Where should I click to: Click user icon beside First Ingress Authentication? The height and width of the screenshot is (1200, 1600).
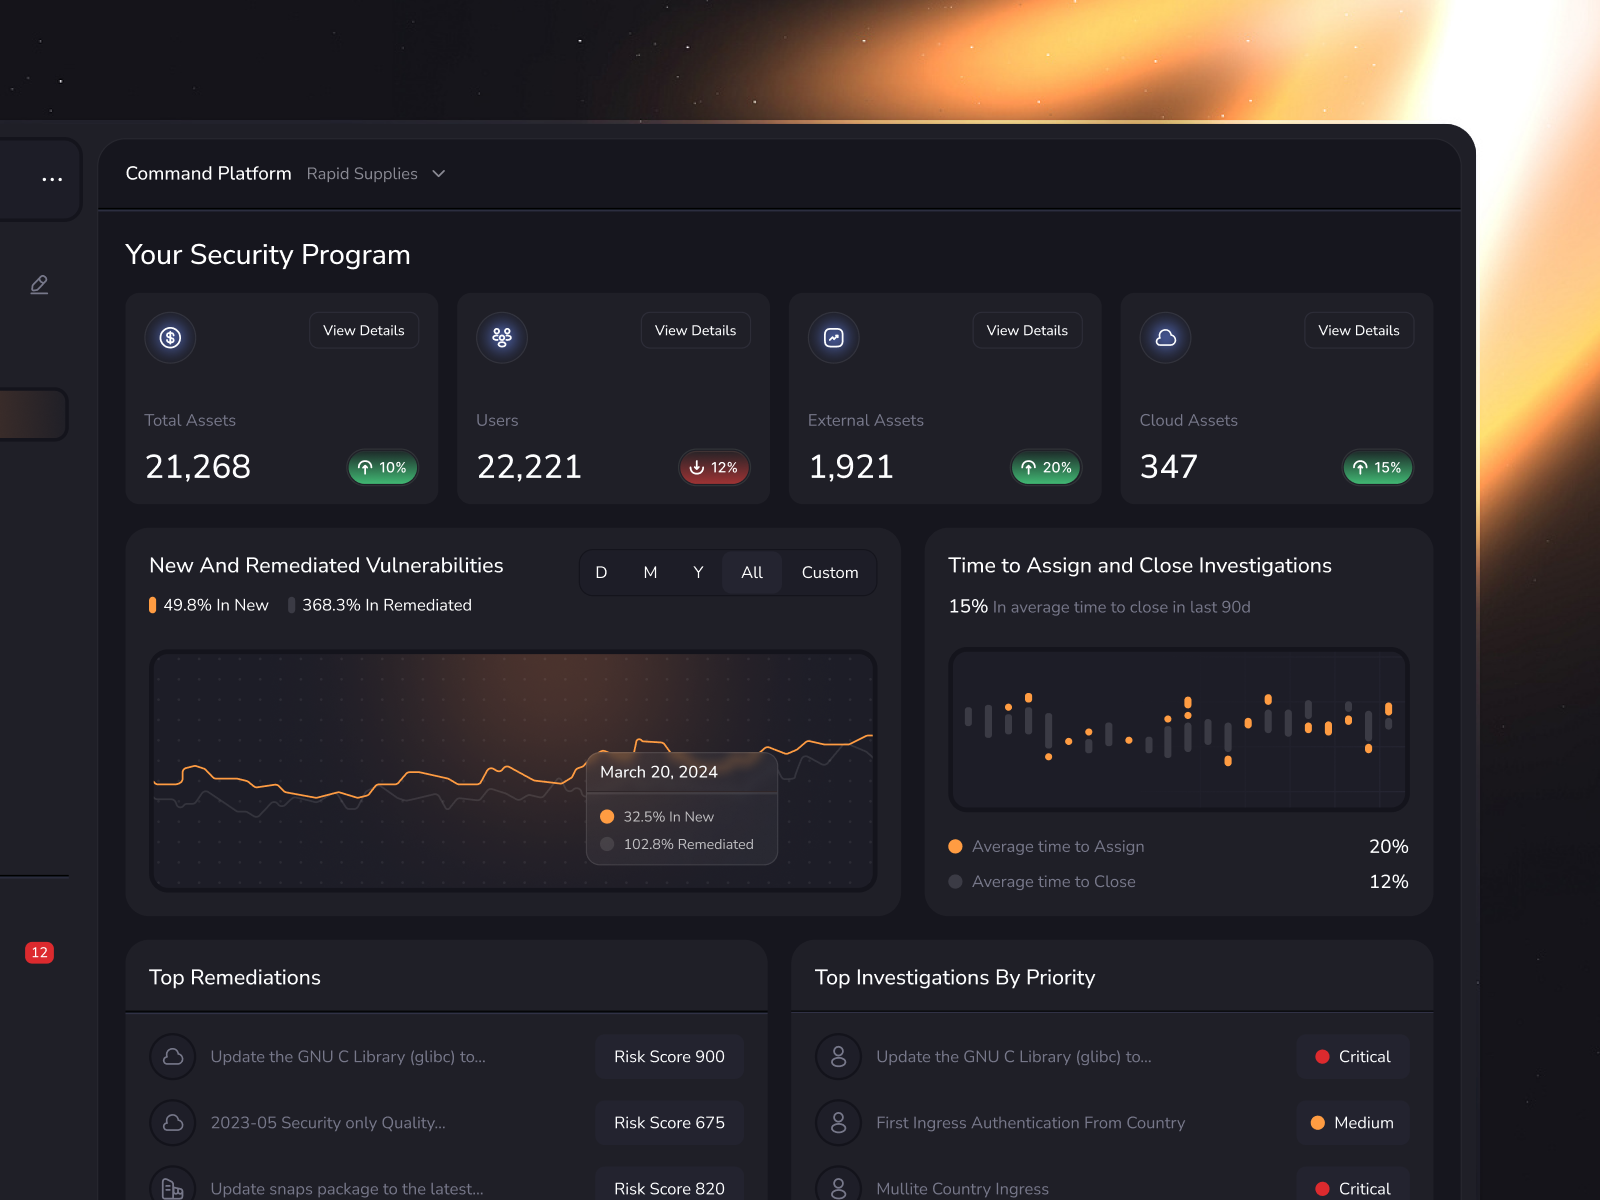[x=837, y=1122]
